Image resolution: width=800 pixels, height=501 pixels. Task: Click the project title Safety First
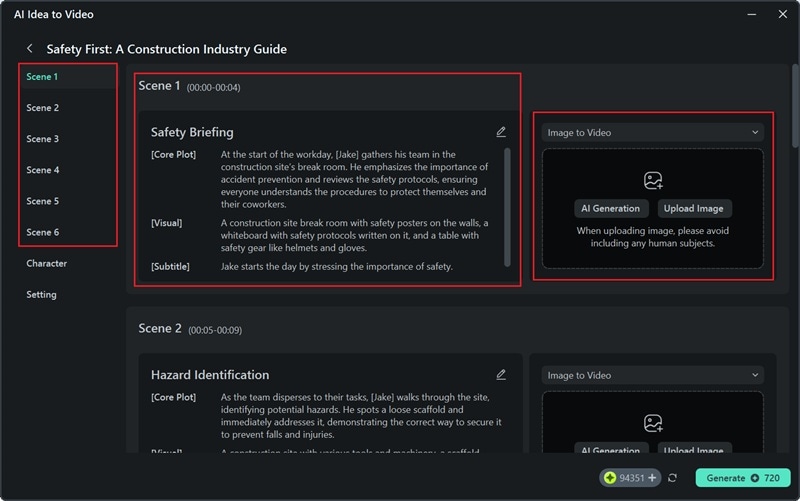tap(166, 49)
